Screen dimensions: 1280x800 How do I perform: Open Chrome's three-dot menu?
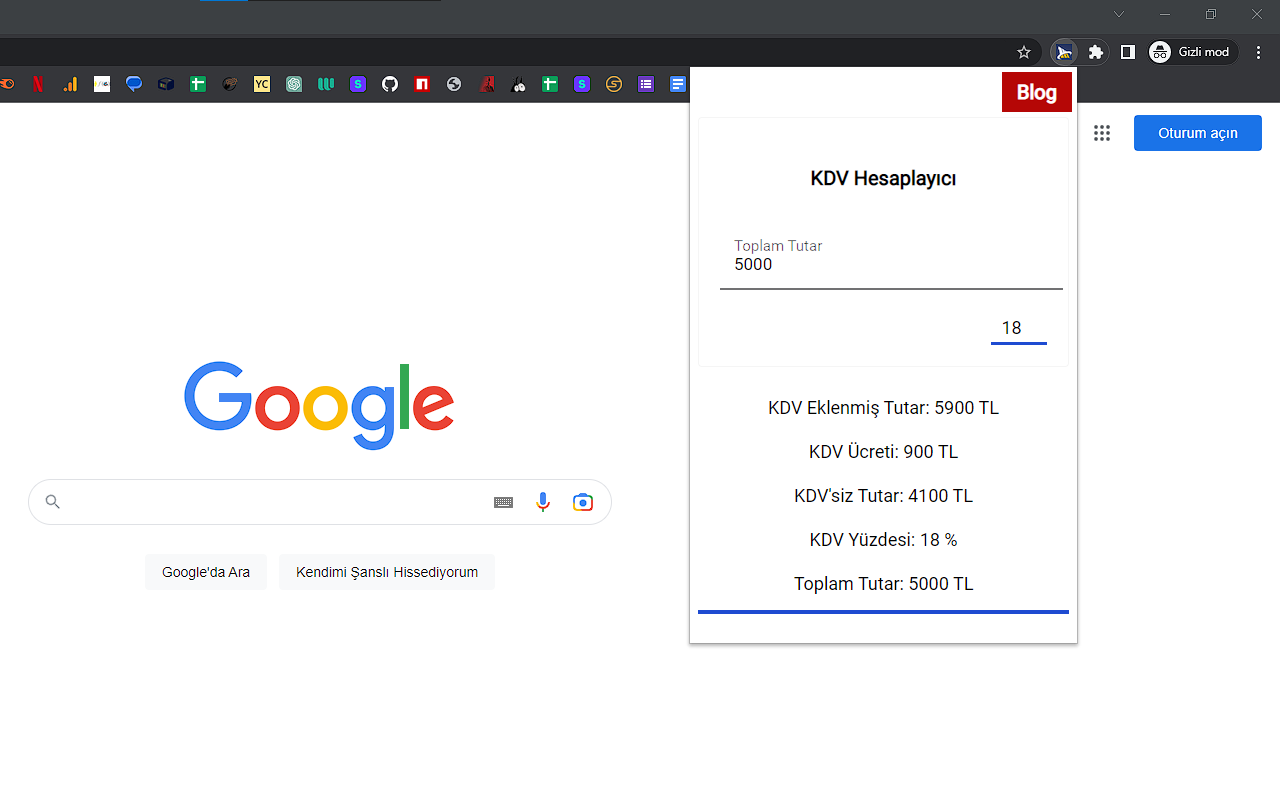[1259, 52]
